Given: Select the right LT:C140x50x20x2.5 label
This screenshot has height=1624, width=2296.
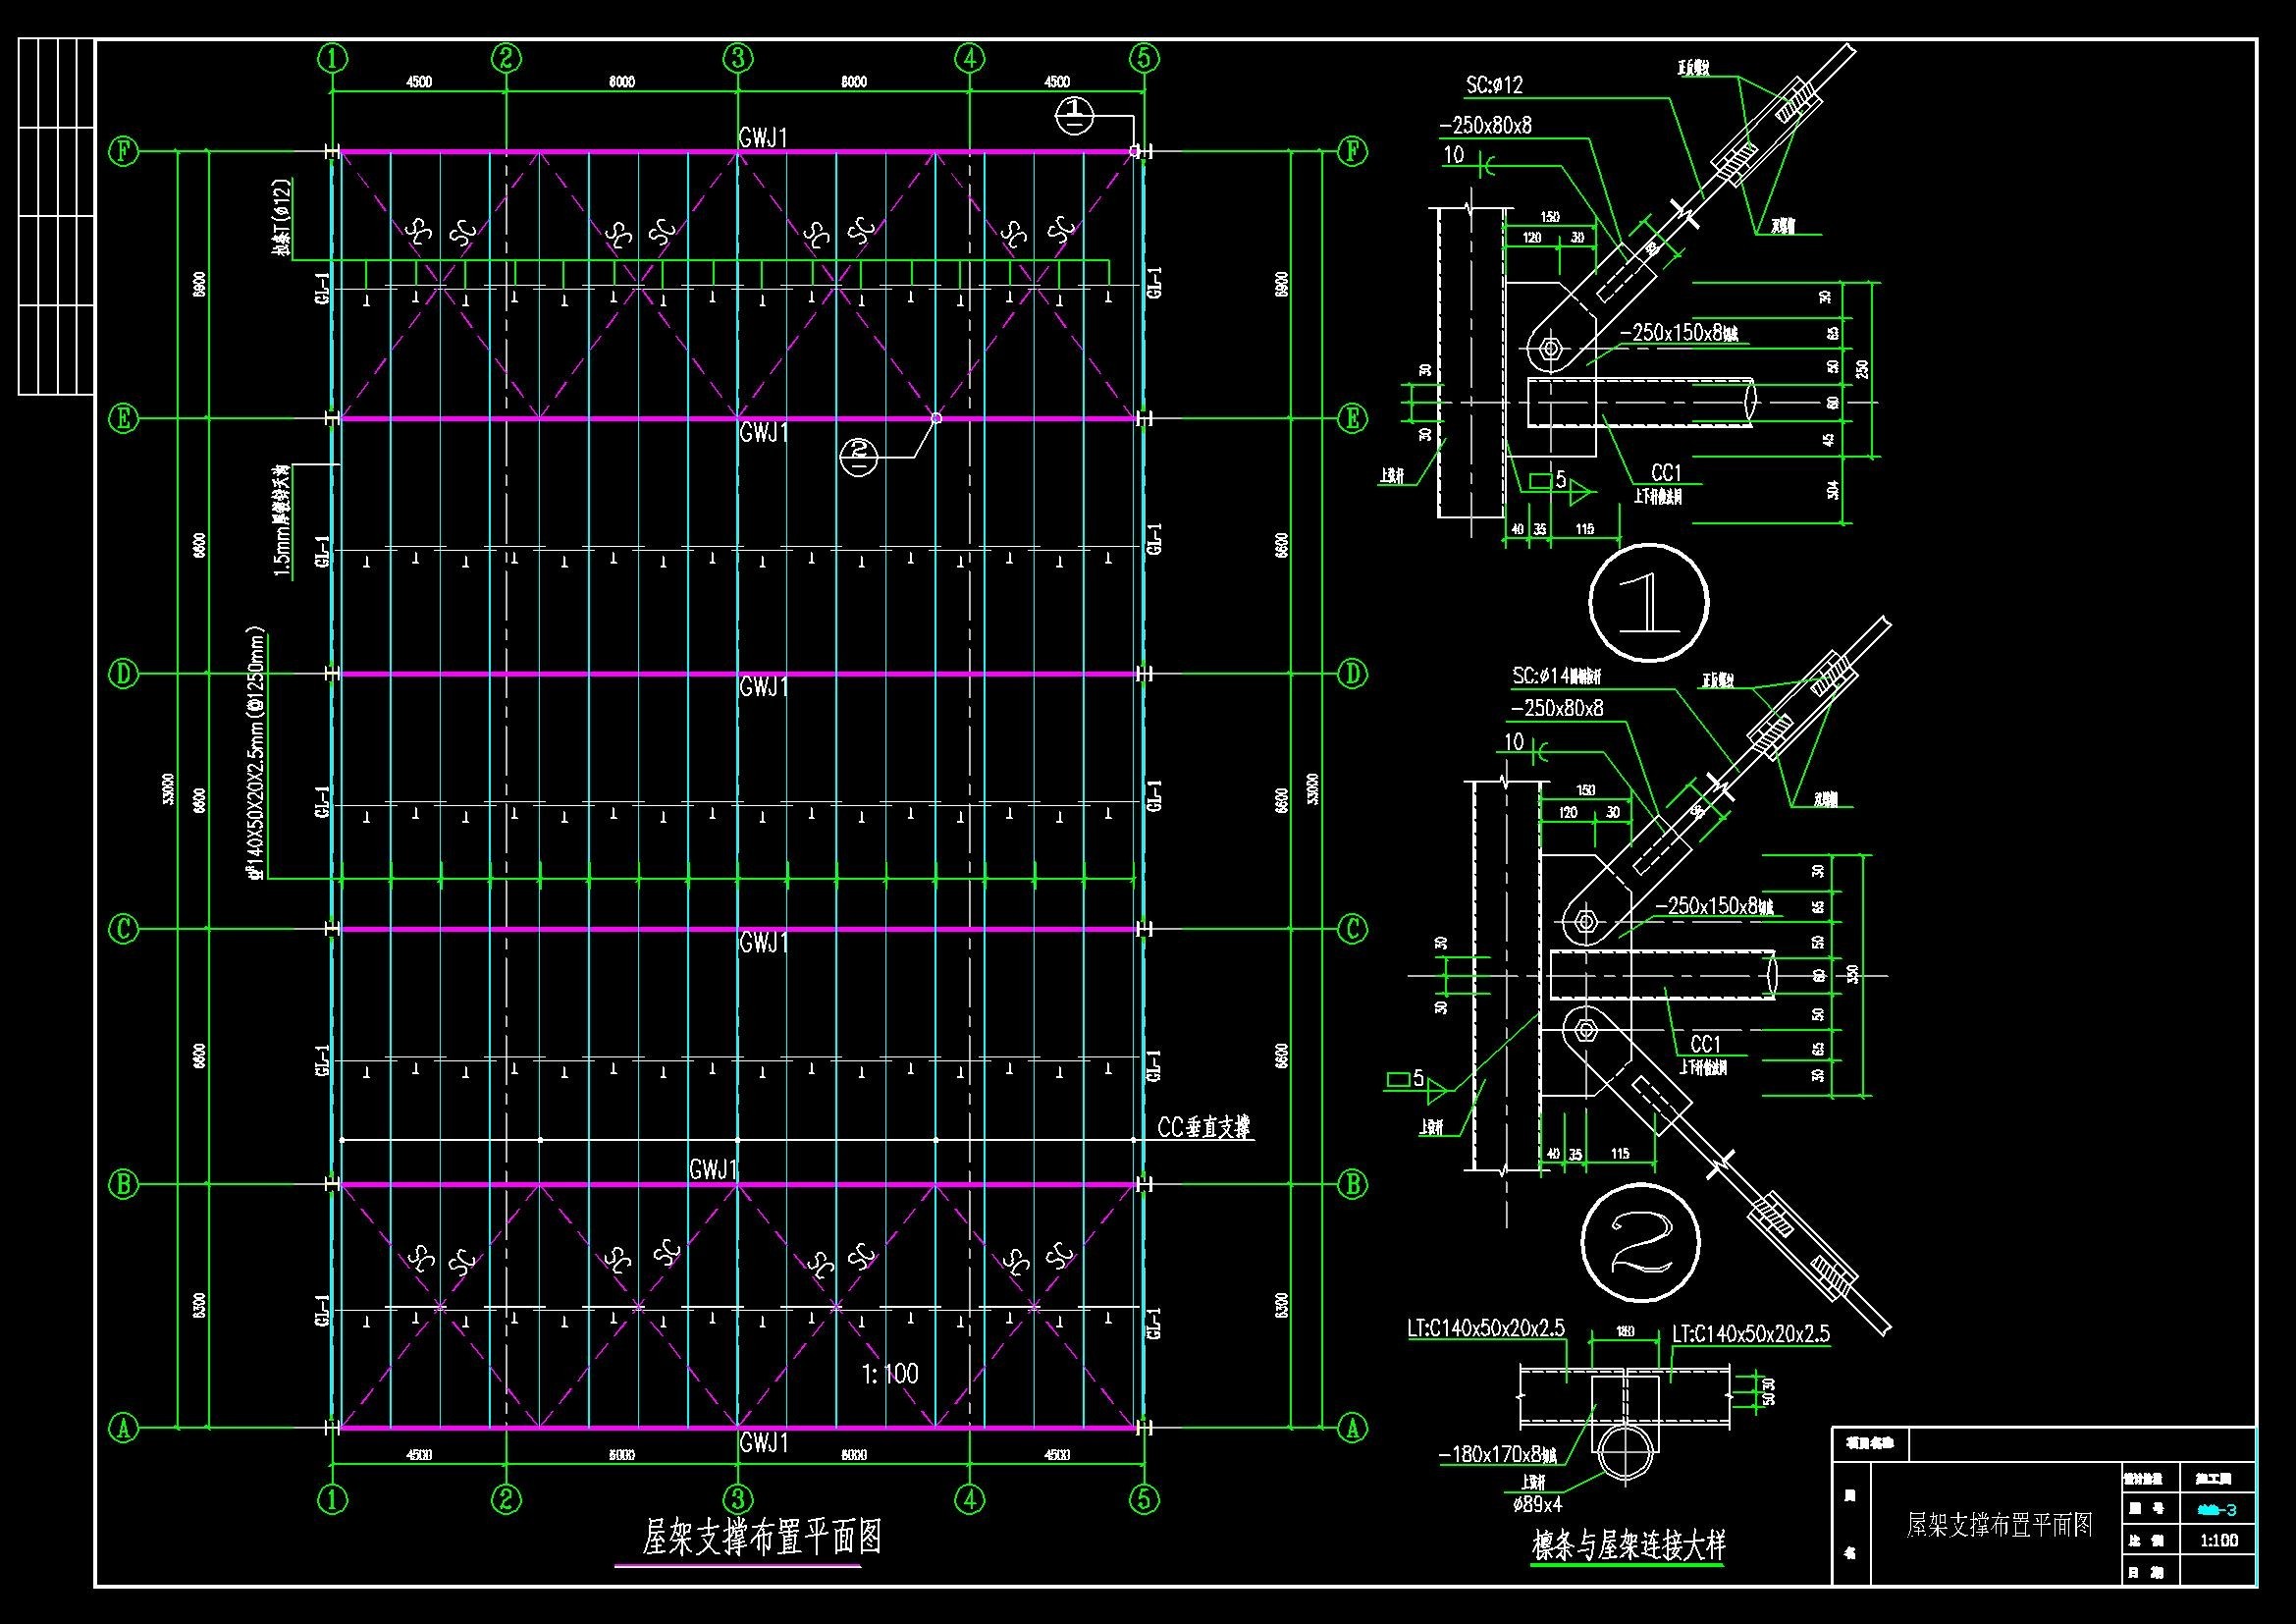Looking at the screenshot, I should pos(1751,1333).
